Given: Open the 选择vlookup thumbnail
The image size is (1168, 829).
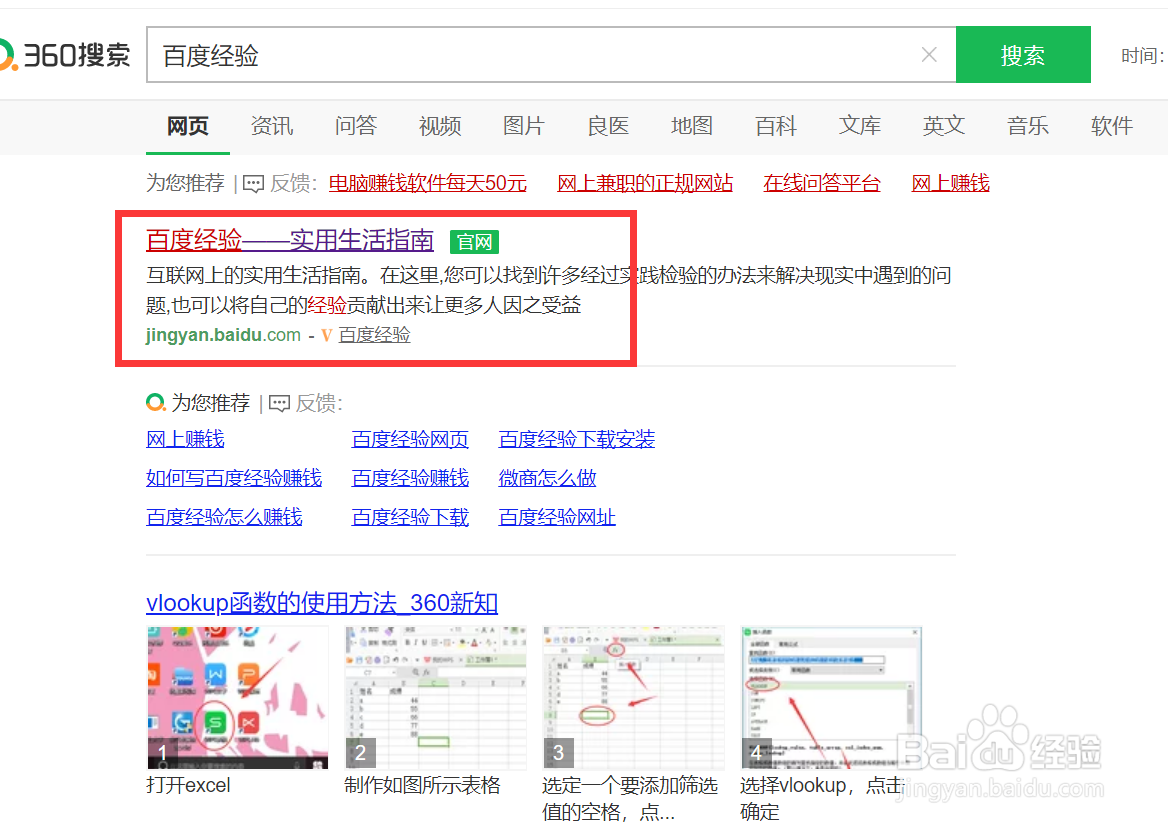Looking at the screenshot, I should click(x=831, y=698).
